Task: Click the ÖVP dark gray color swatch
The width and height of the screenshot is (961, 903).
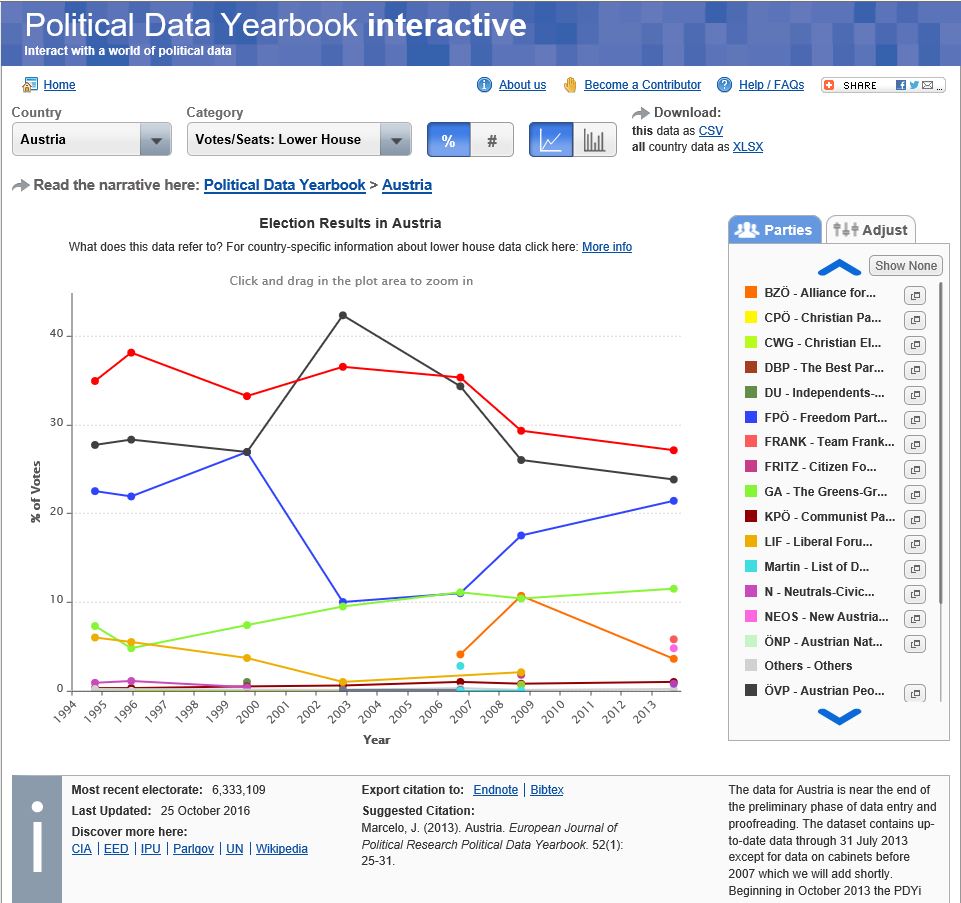Action: [x=751, y=690]
